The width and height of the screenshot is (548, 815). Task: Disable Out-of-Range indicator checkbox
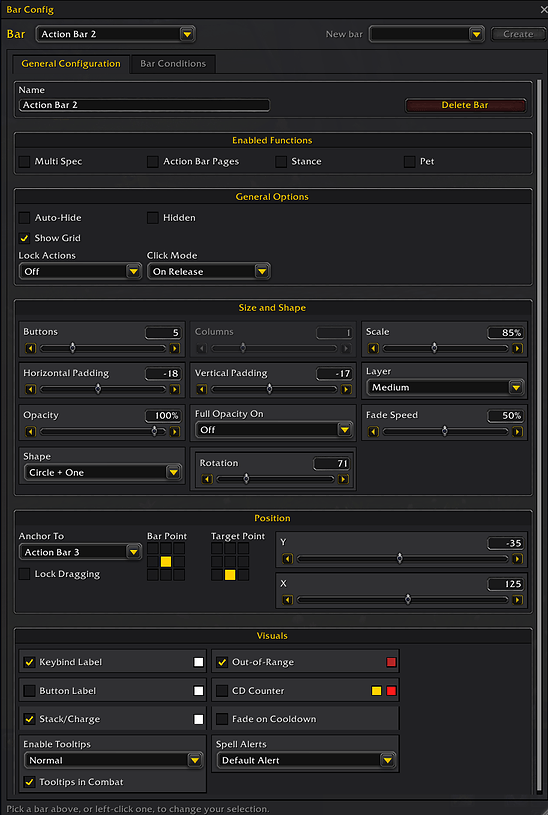pos(222,662)
